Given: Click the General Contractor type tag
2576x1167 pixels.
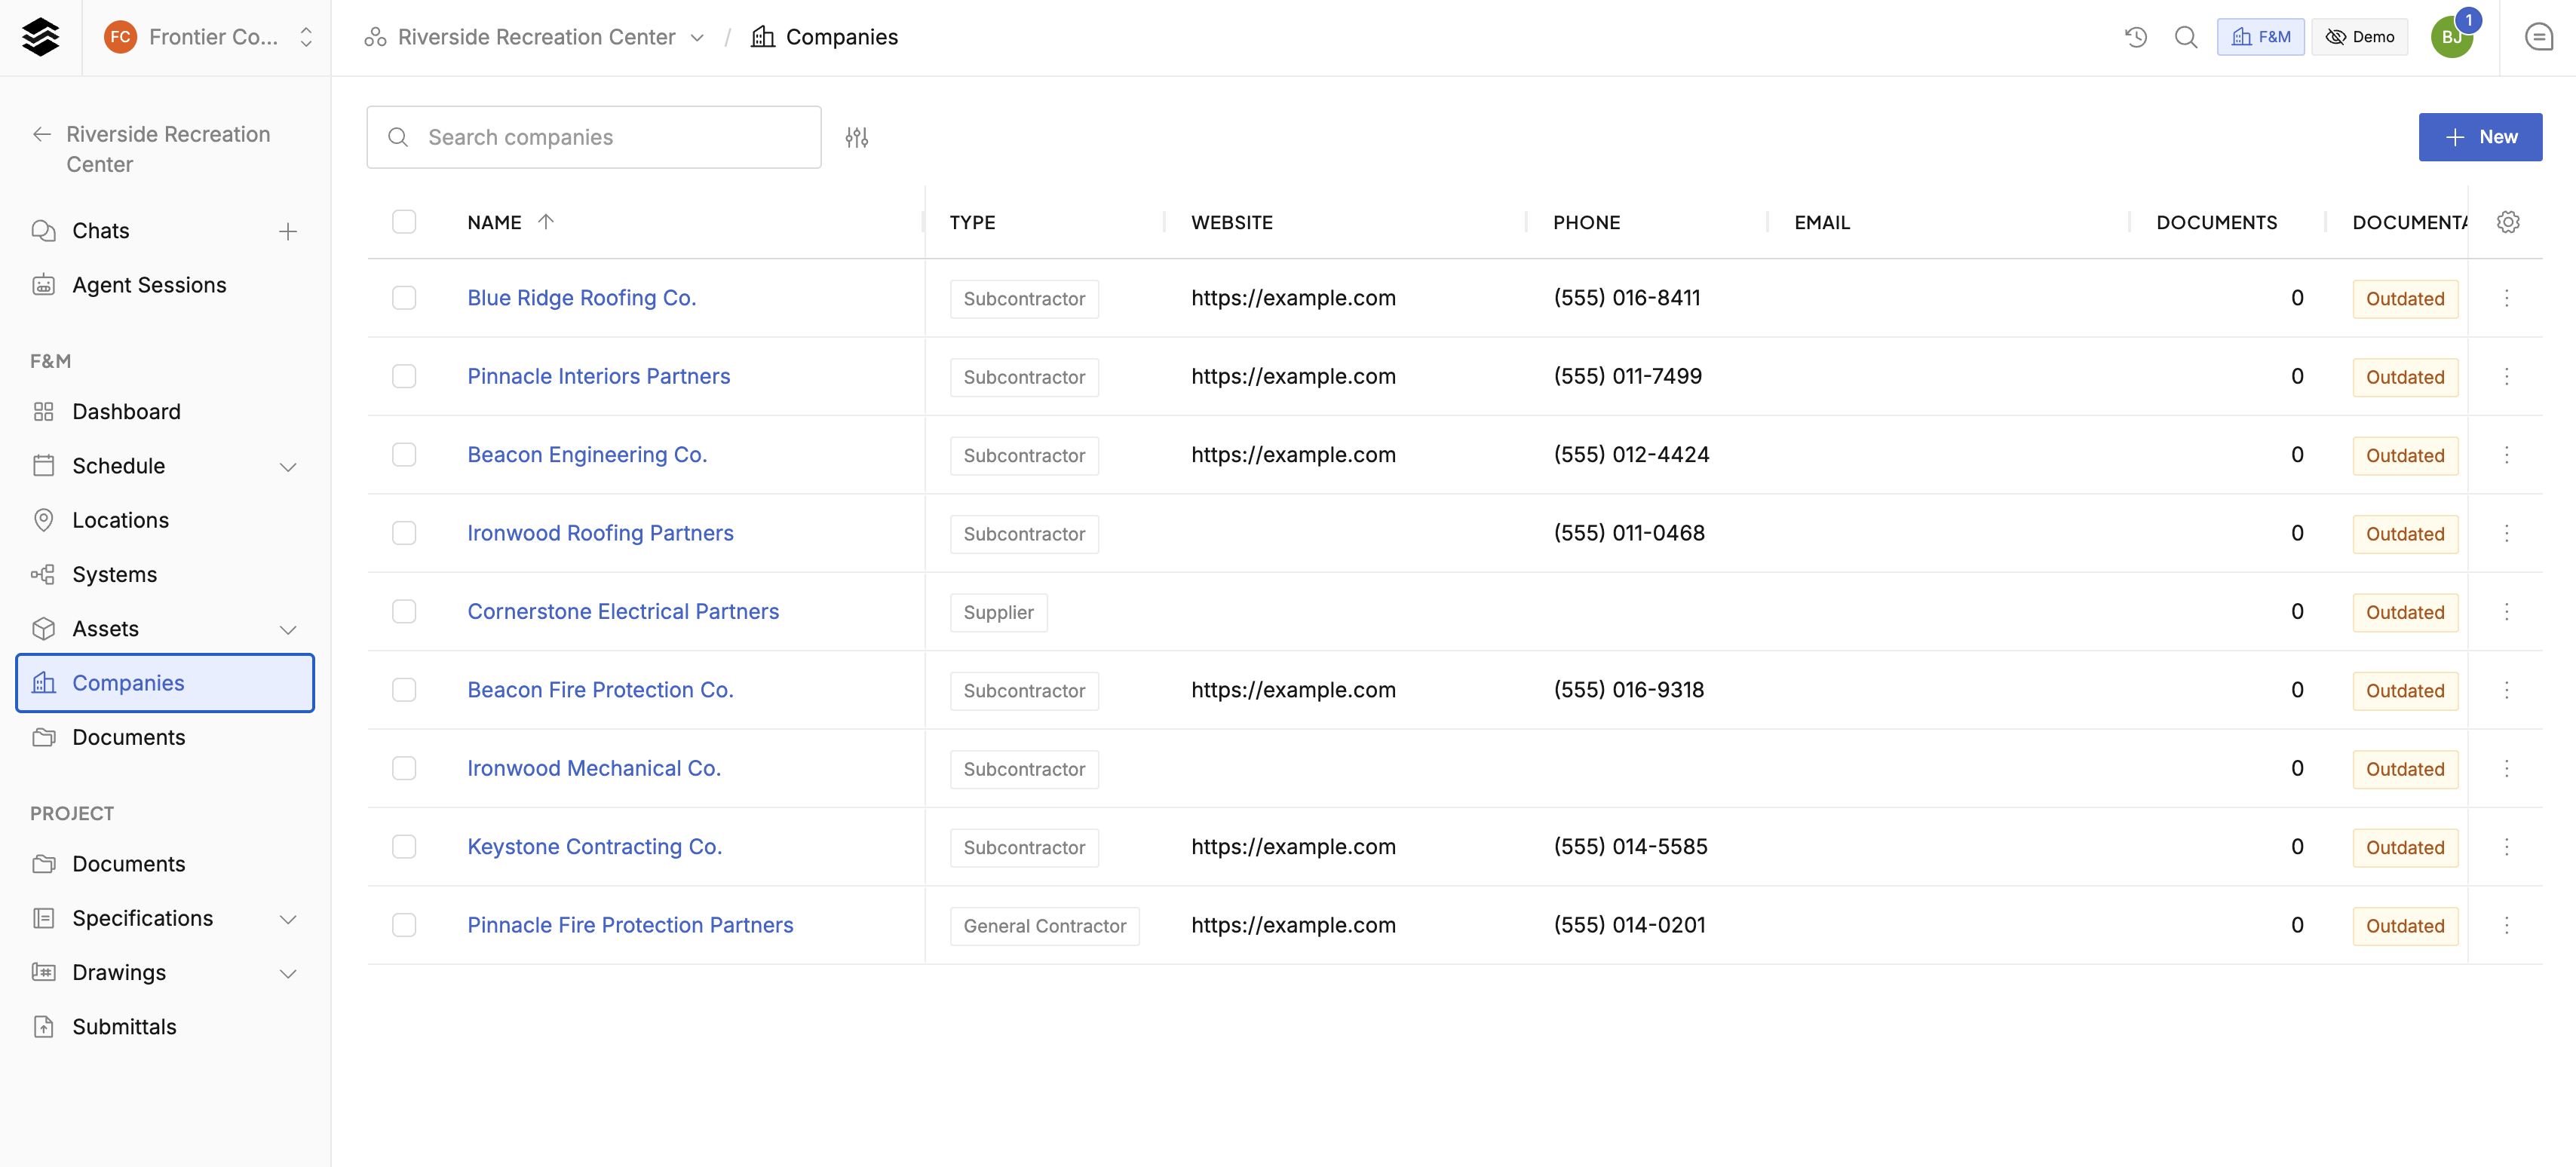Looking at the screenshot, I should [x=1044, y=926].
